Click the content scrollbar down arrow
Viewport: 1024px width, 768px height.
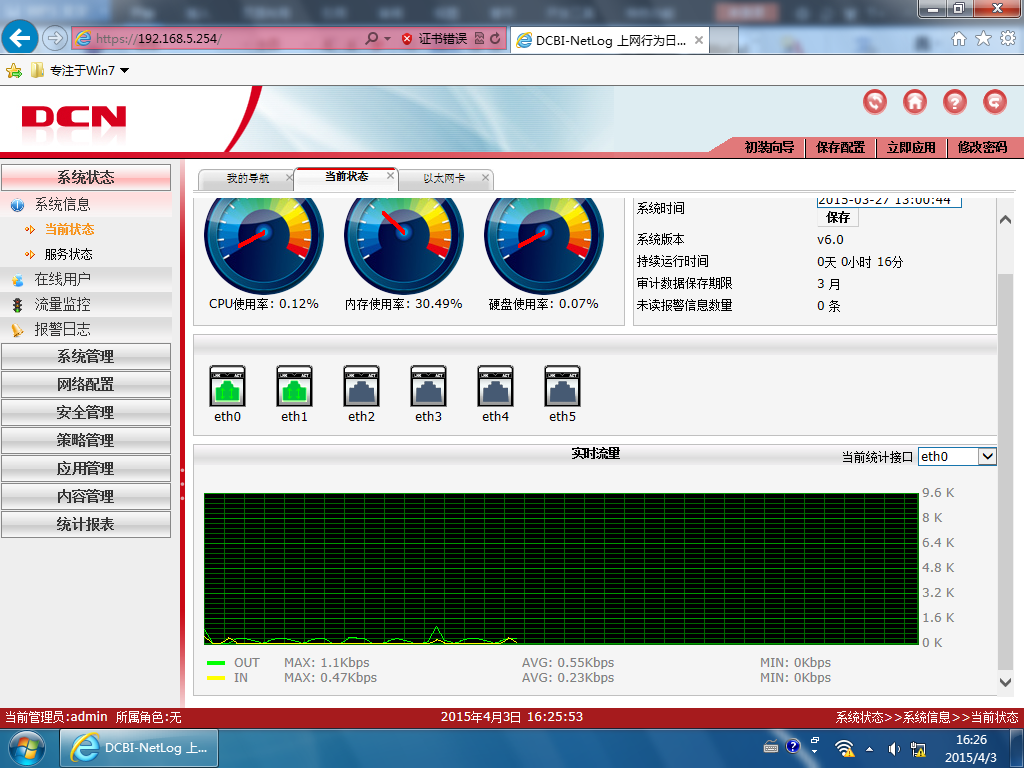[x=1005, y=682]
